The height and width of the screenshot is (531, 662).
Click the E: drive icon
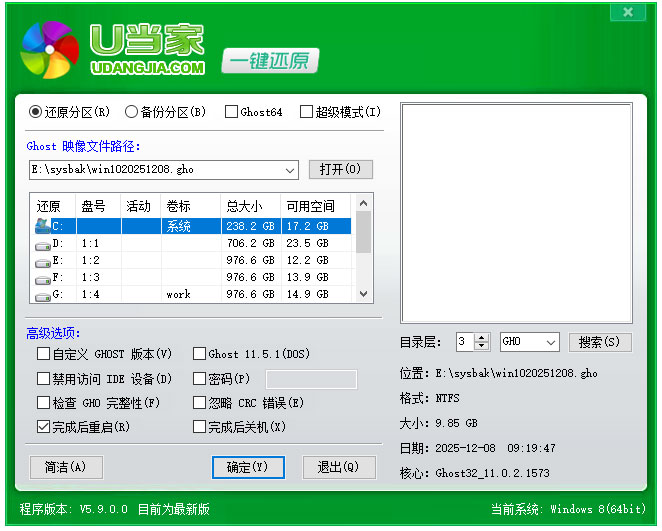[x=43, y=263]
